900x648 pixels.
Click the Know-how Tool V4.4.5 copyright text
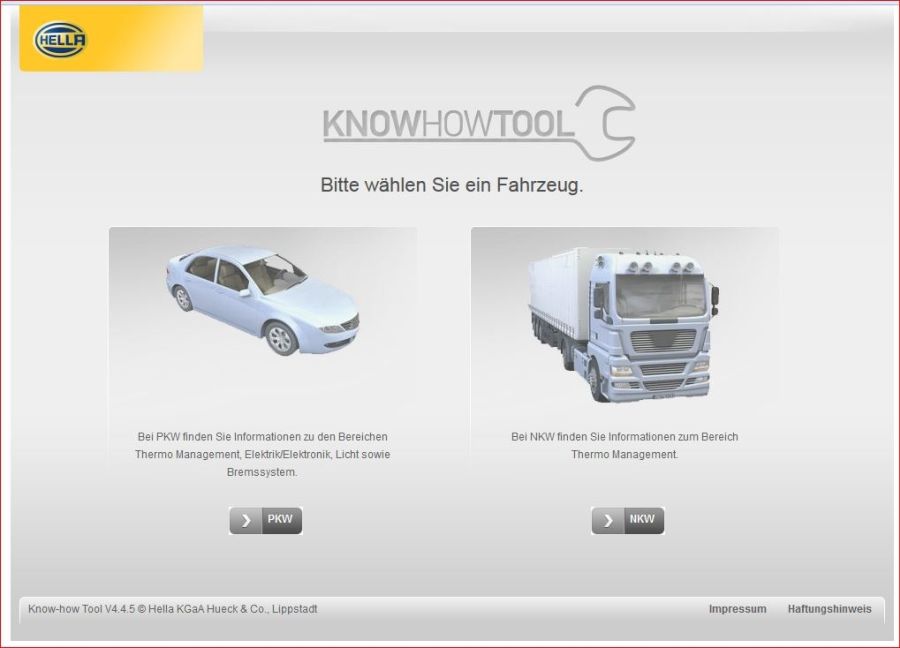pos(173,609)
